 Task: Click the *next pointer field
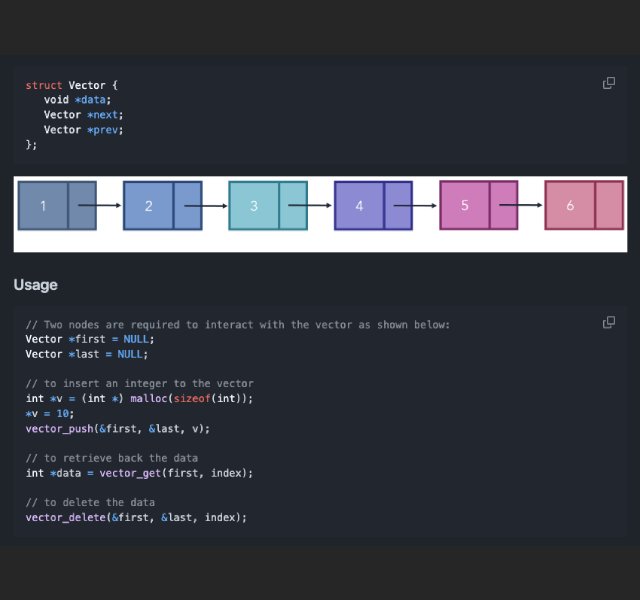pyautogui.click(x=103, y=115)
